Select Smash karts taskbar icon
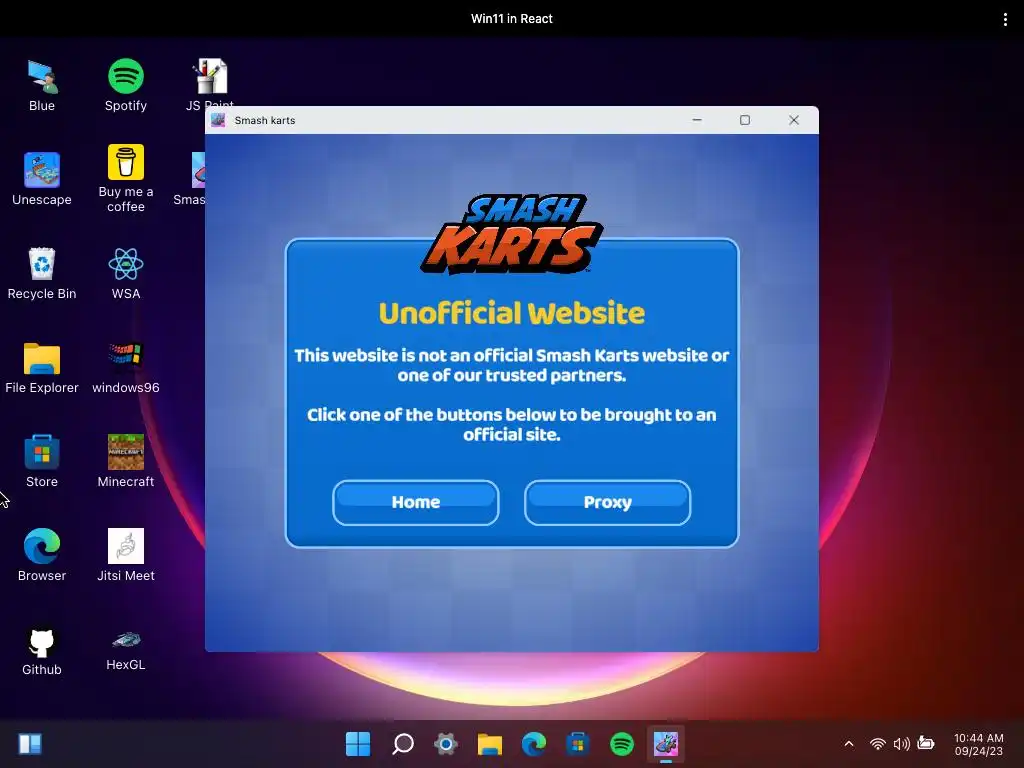This screenshot has height=768, width=1024. [x=665, y=744]
